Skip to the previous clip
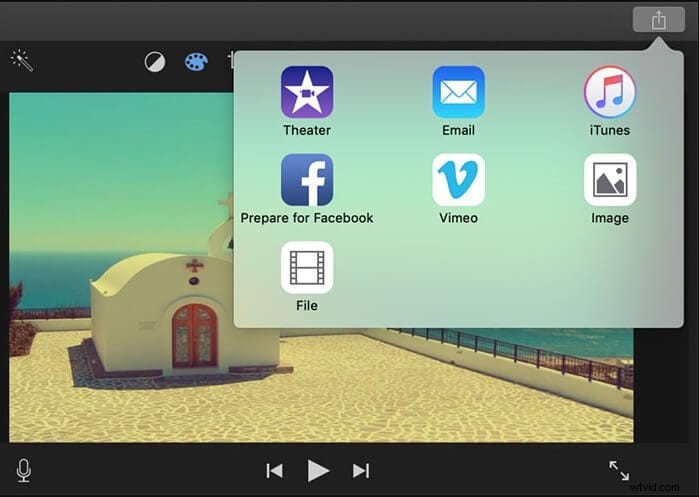Image resolution: width=699 pixels, height=497 pixels. click(x=274, y=471)
